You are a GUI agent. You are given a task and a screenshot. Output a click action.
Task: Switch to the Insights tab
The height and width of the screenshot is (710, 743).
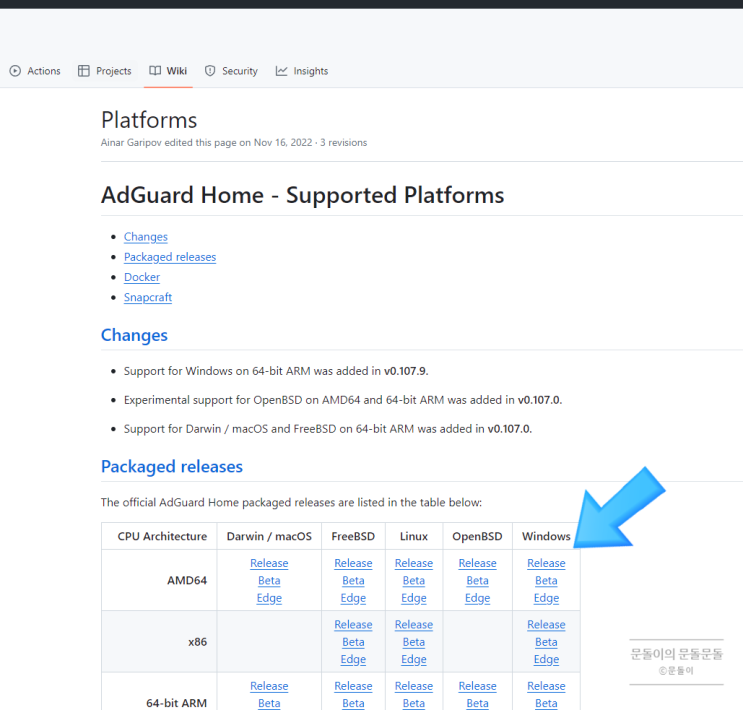[x=310, y=71]
